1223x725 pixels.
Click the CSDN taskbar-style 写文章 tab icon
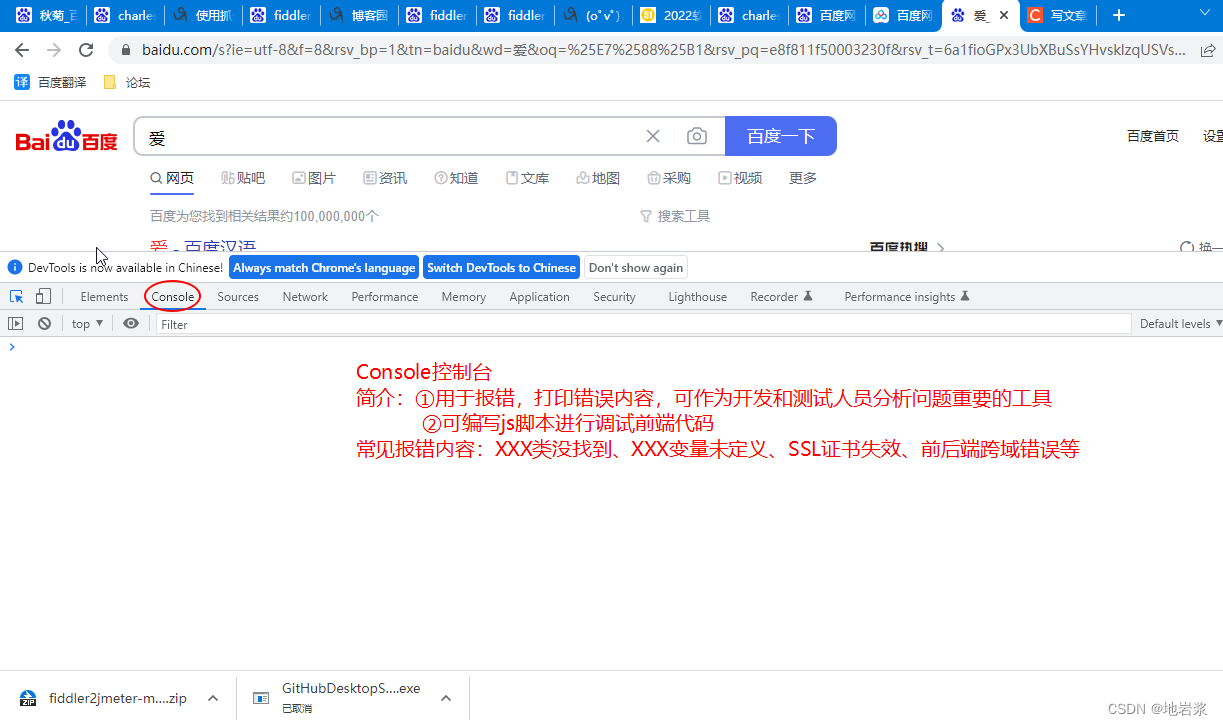click(1037, 15)
